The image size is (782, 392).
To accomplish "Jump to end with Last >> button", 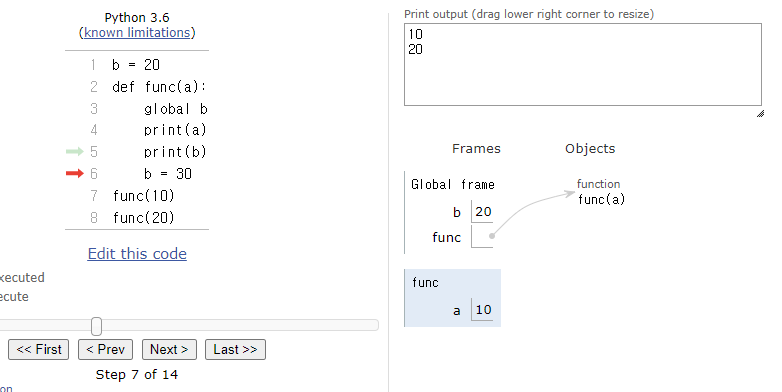I will click(235, 350).
